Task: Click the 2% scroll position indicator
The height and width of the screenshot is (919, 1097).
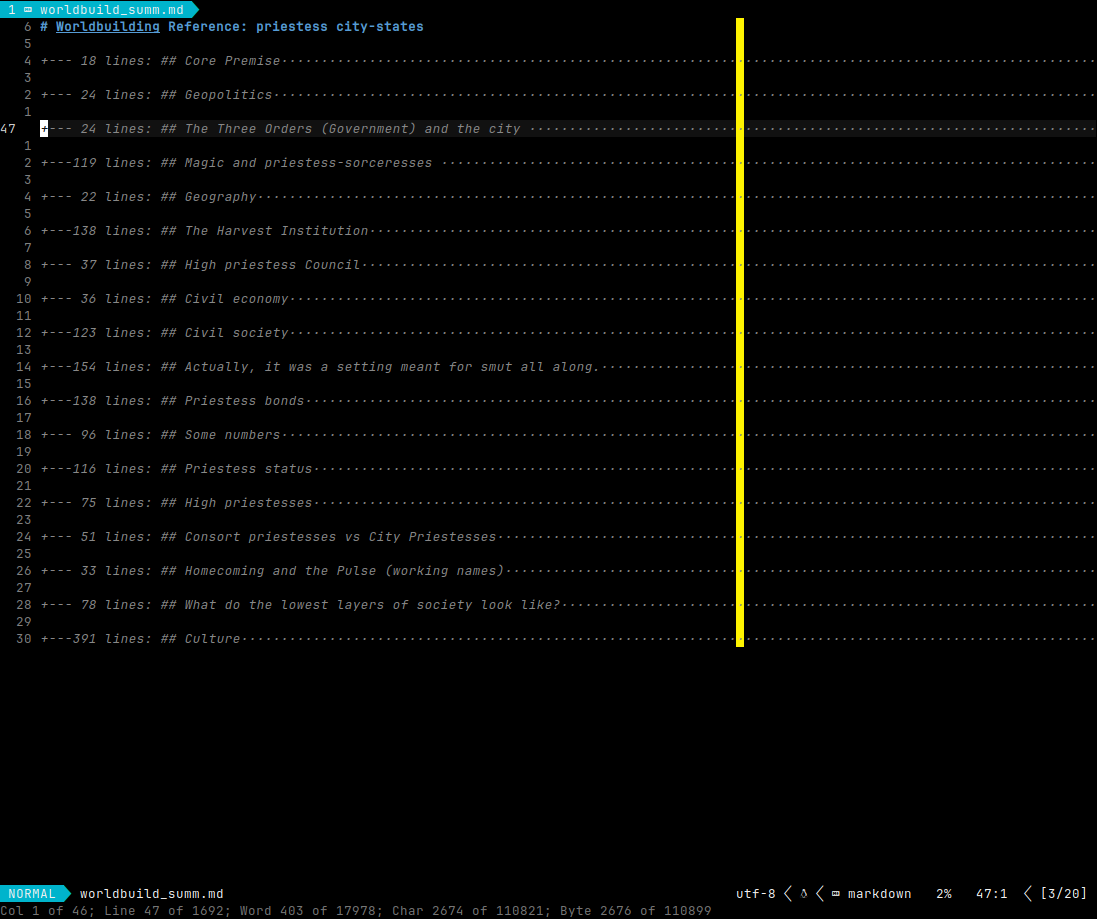Action: click(944, 894)
